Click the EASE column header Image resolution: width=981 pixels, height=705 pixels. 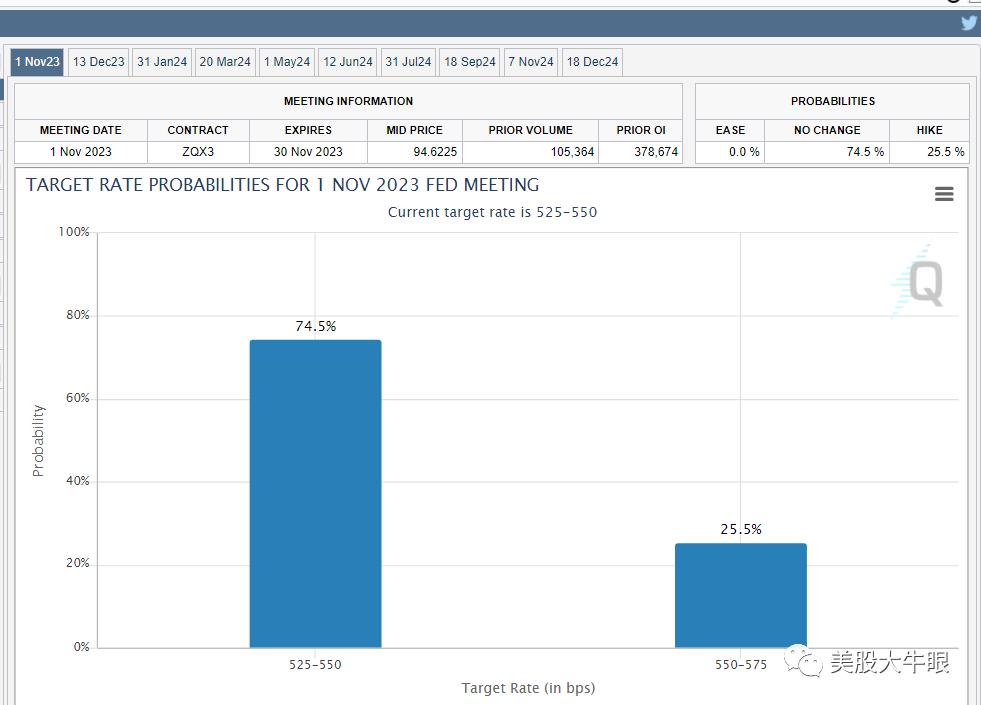coord(730,130)
